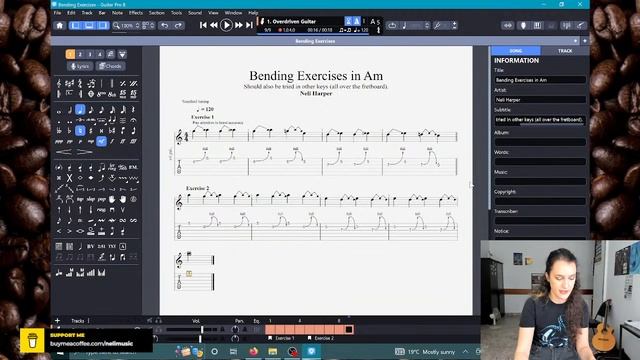Open the File menu
The width and height of the screenshot is (640, 360).
[x=58, y=13]
